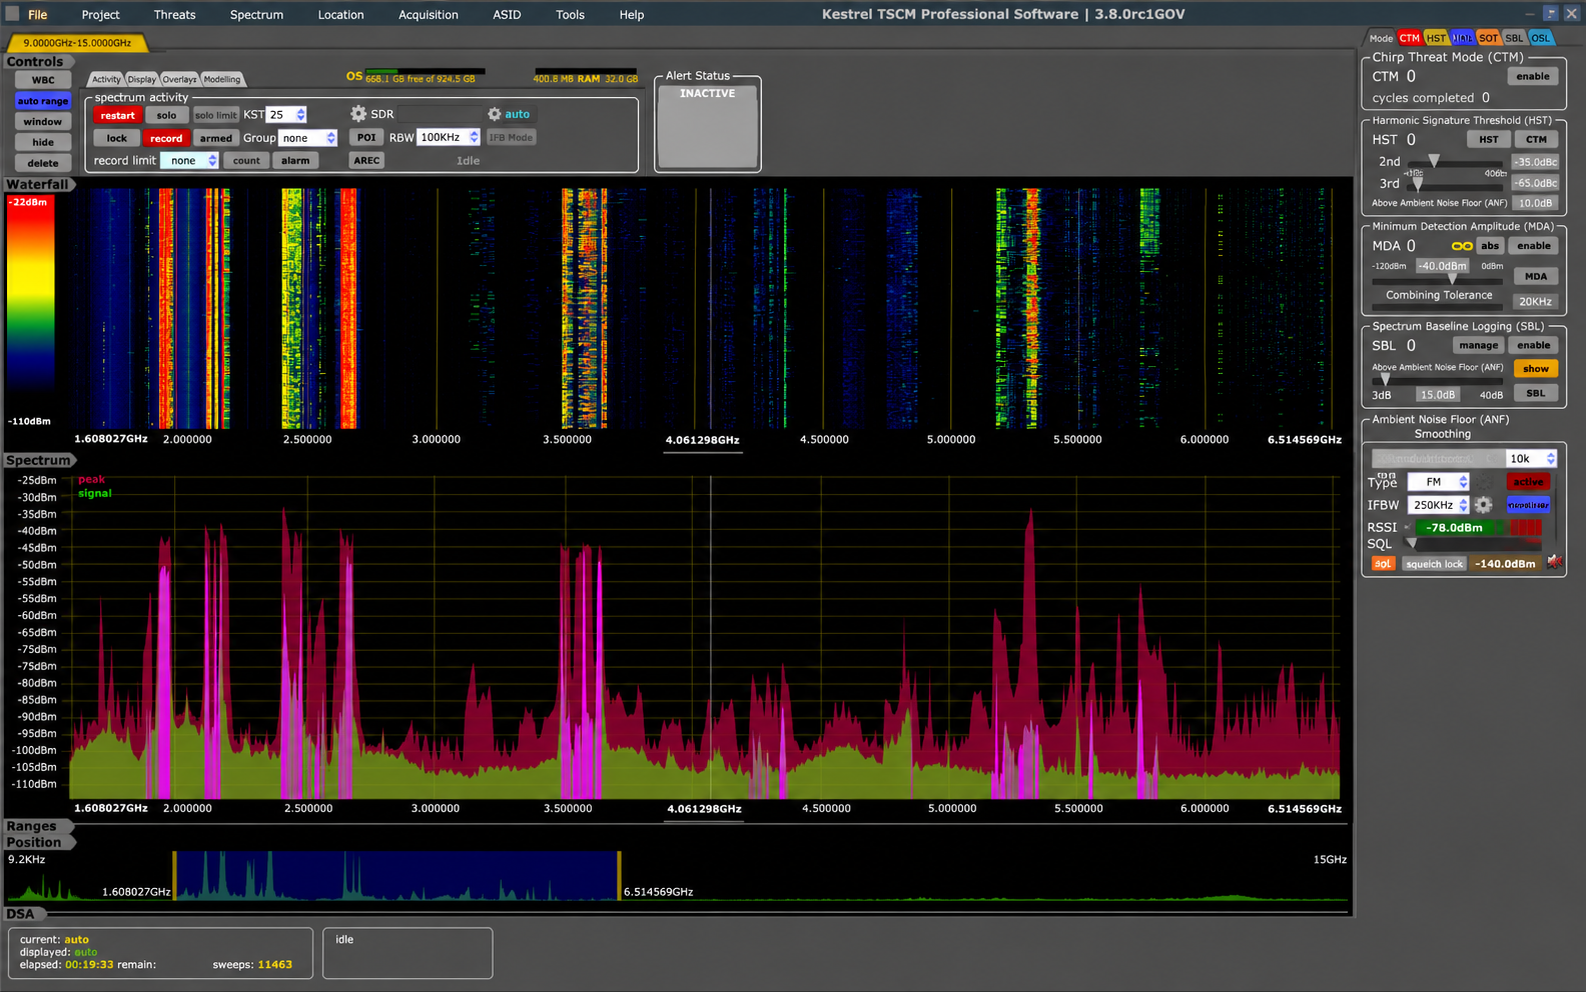The image size is (1586, 992).
Task: Select the red CTM mode tab
Action: point(1409,38)
